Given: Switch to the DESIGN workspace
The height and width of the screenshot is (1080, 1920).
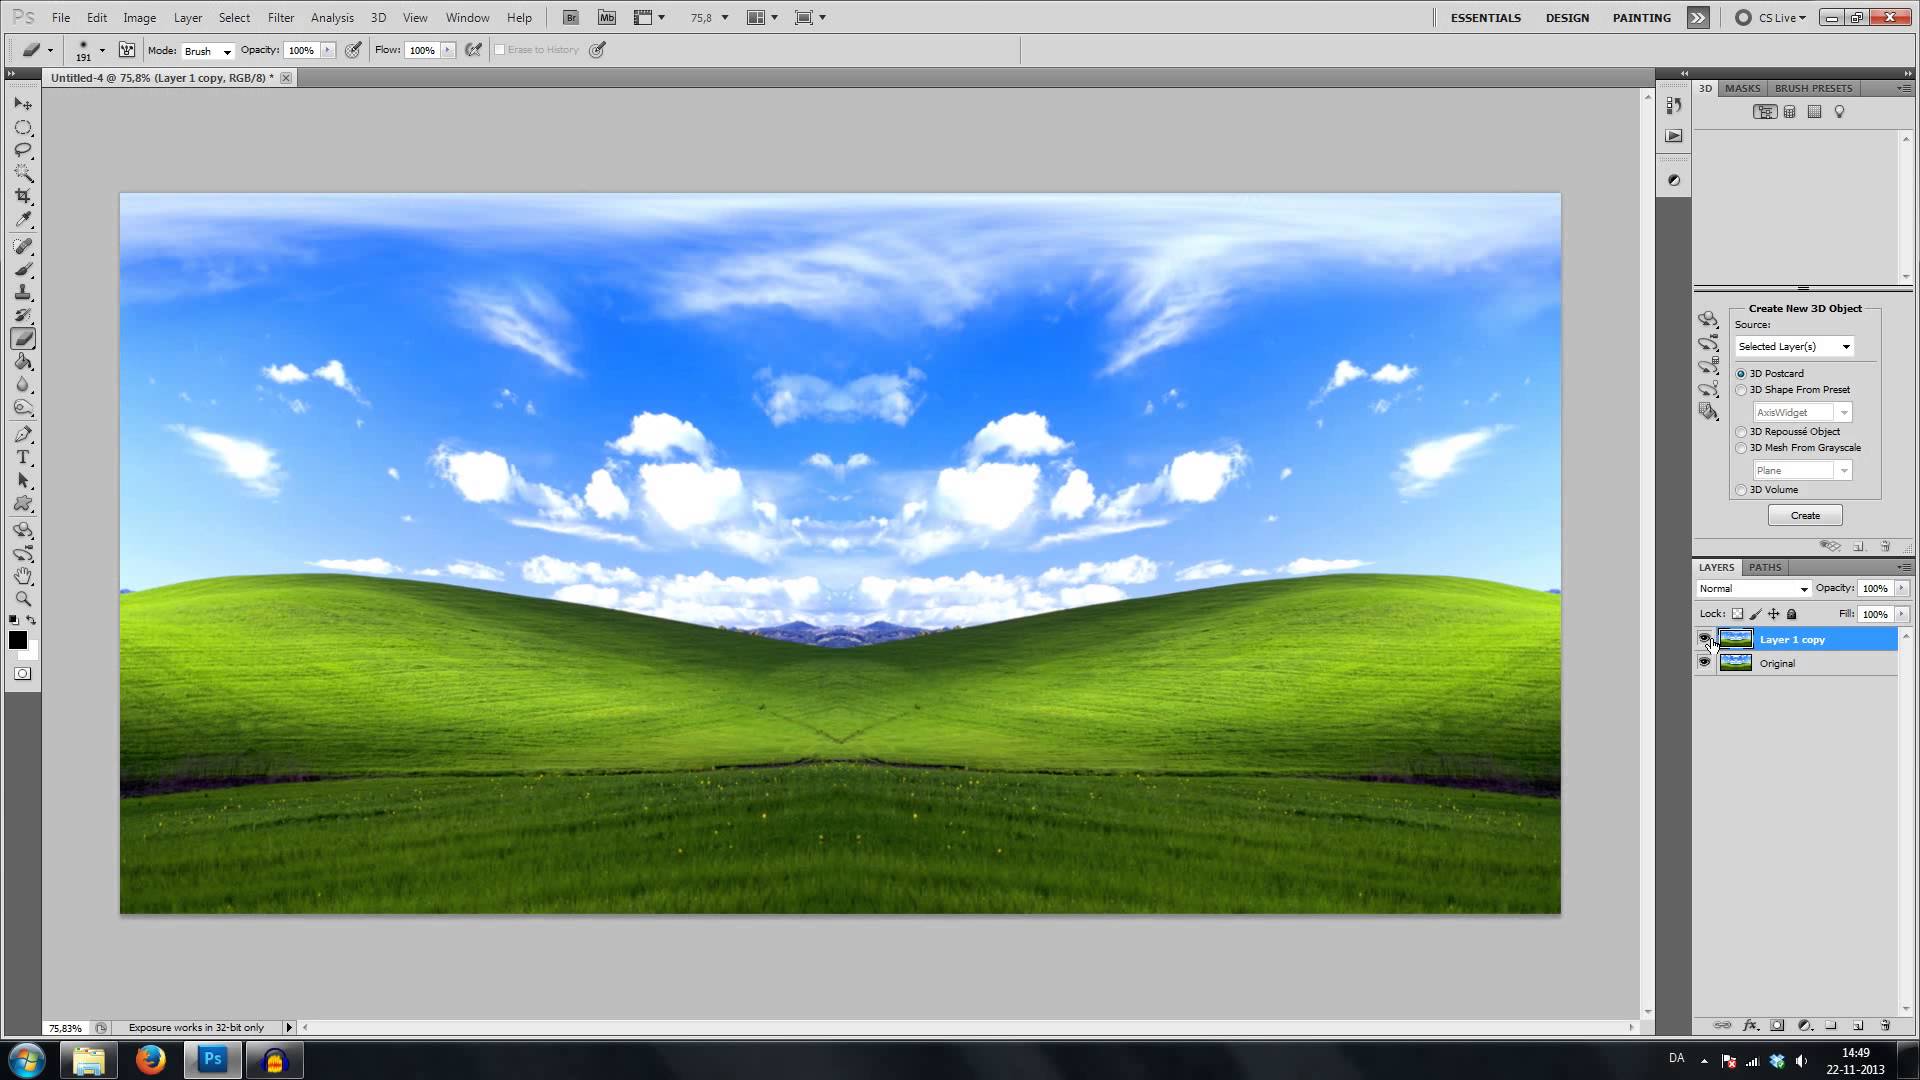Looking at the screenshot, I should (1567, 18).
